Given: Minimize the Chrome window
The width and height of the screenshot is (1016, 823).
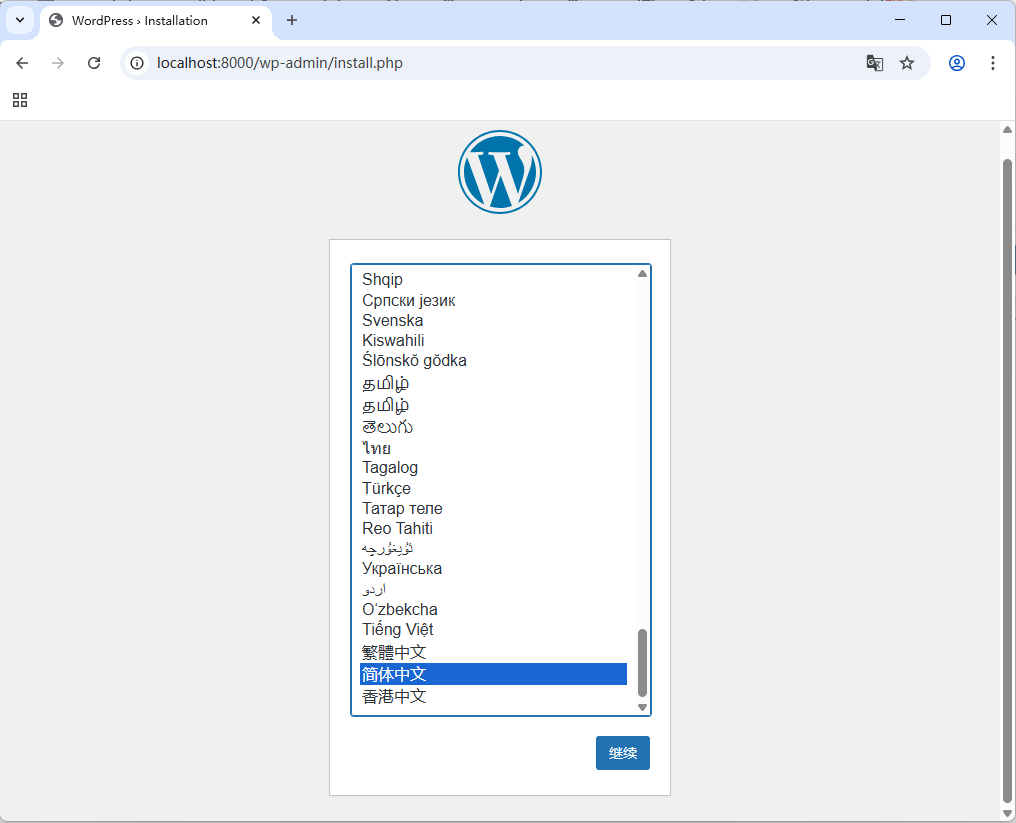Looking at the screenshot, I should click(x=900, y=20).
